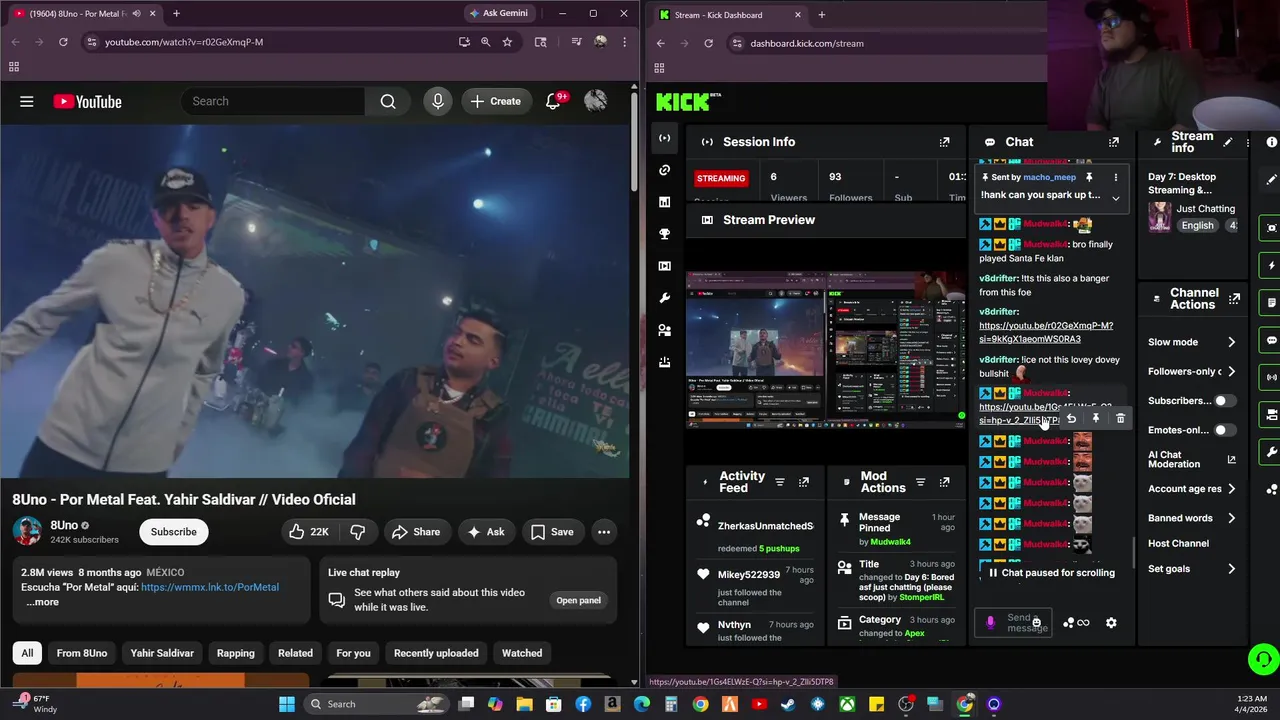Click the Stream Preview thumbnail
The image size is (1280, 720).
pos(826,350)
